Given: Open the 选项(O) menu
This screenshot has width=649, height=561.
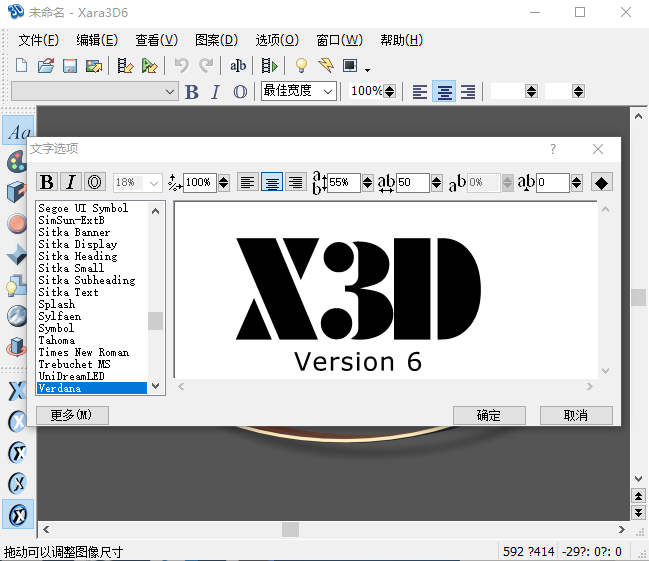Looking at the screenshot, I should pos(277,40).
